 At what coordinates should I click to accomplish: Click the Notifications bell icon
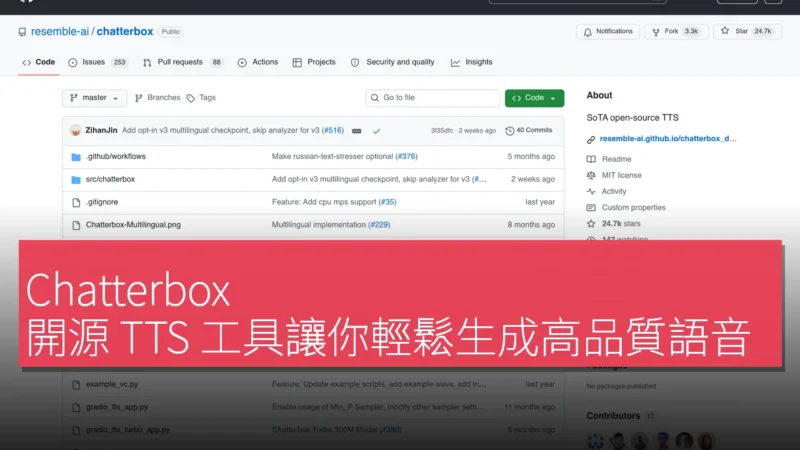click(x=588, y=32)
